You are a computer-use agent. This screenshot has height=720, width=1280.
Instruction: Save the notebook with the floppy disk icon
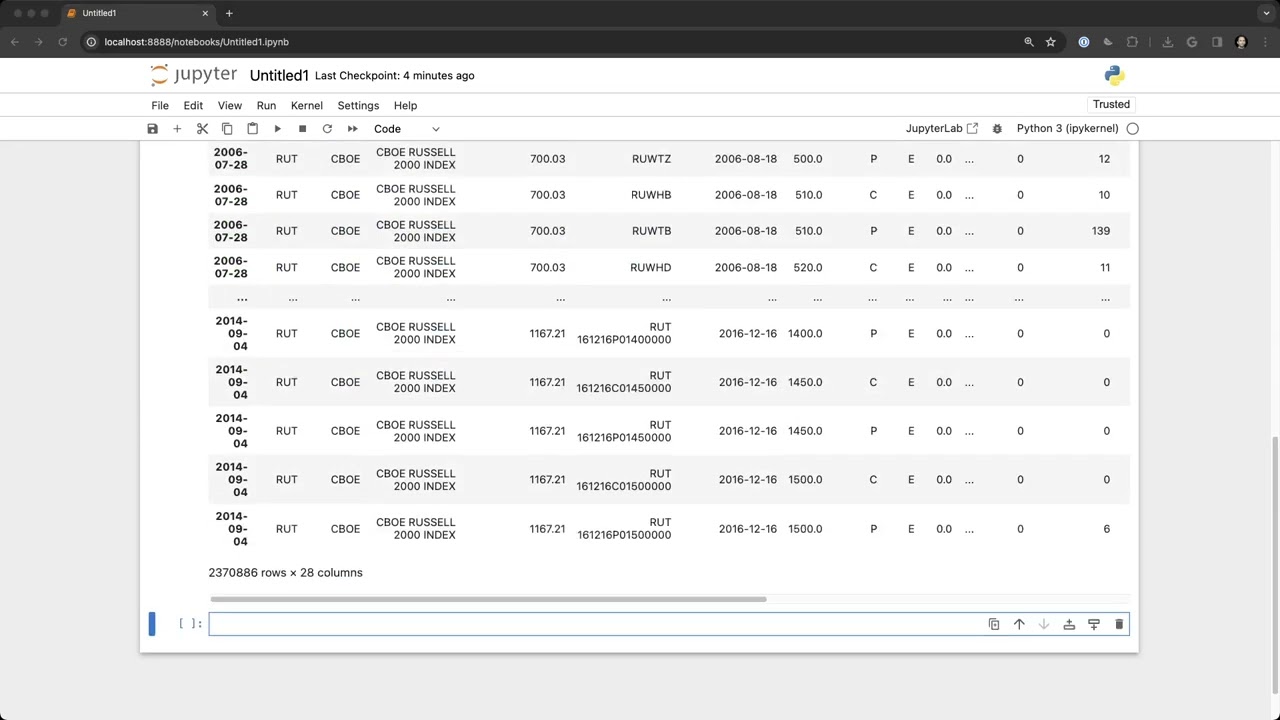point(152,129)
